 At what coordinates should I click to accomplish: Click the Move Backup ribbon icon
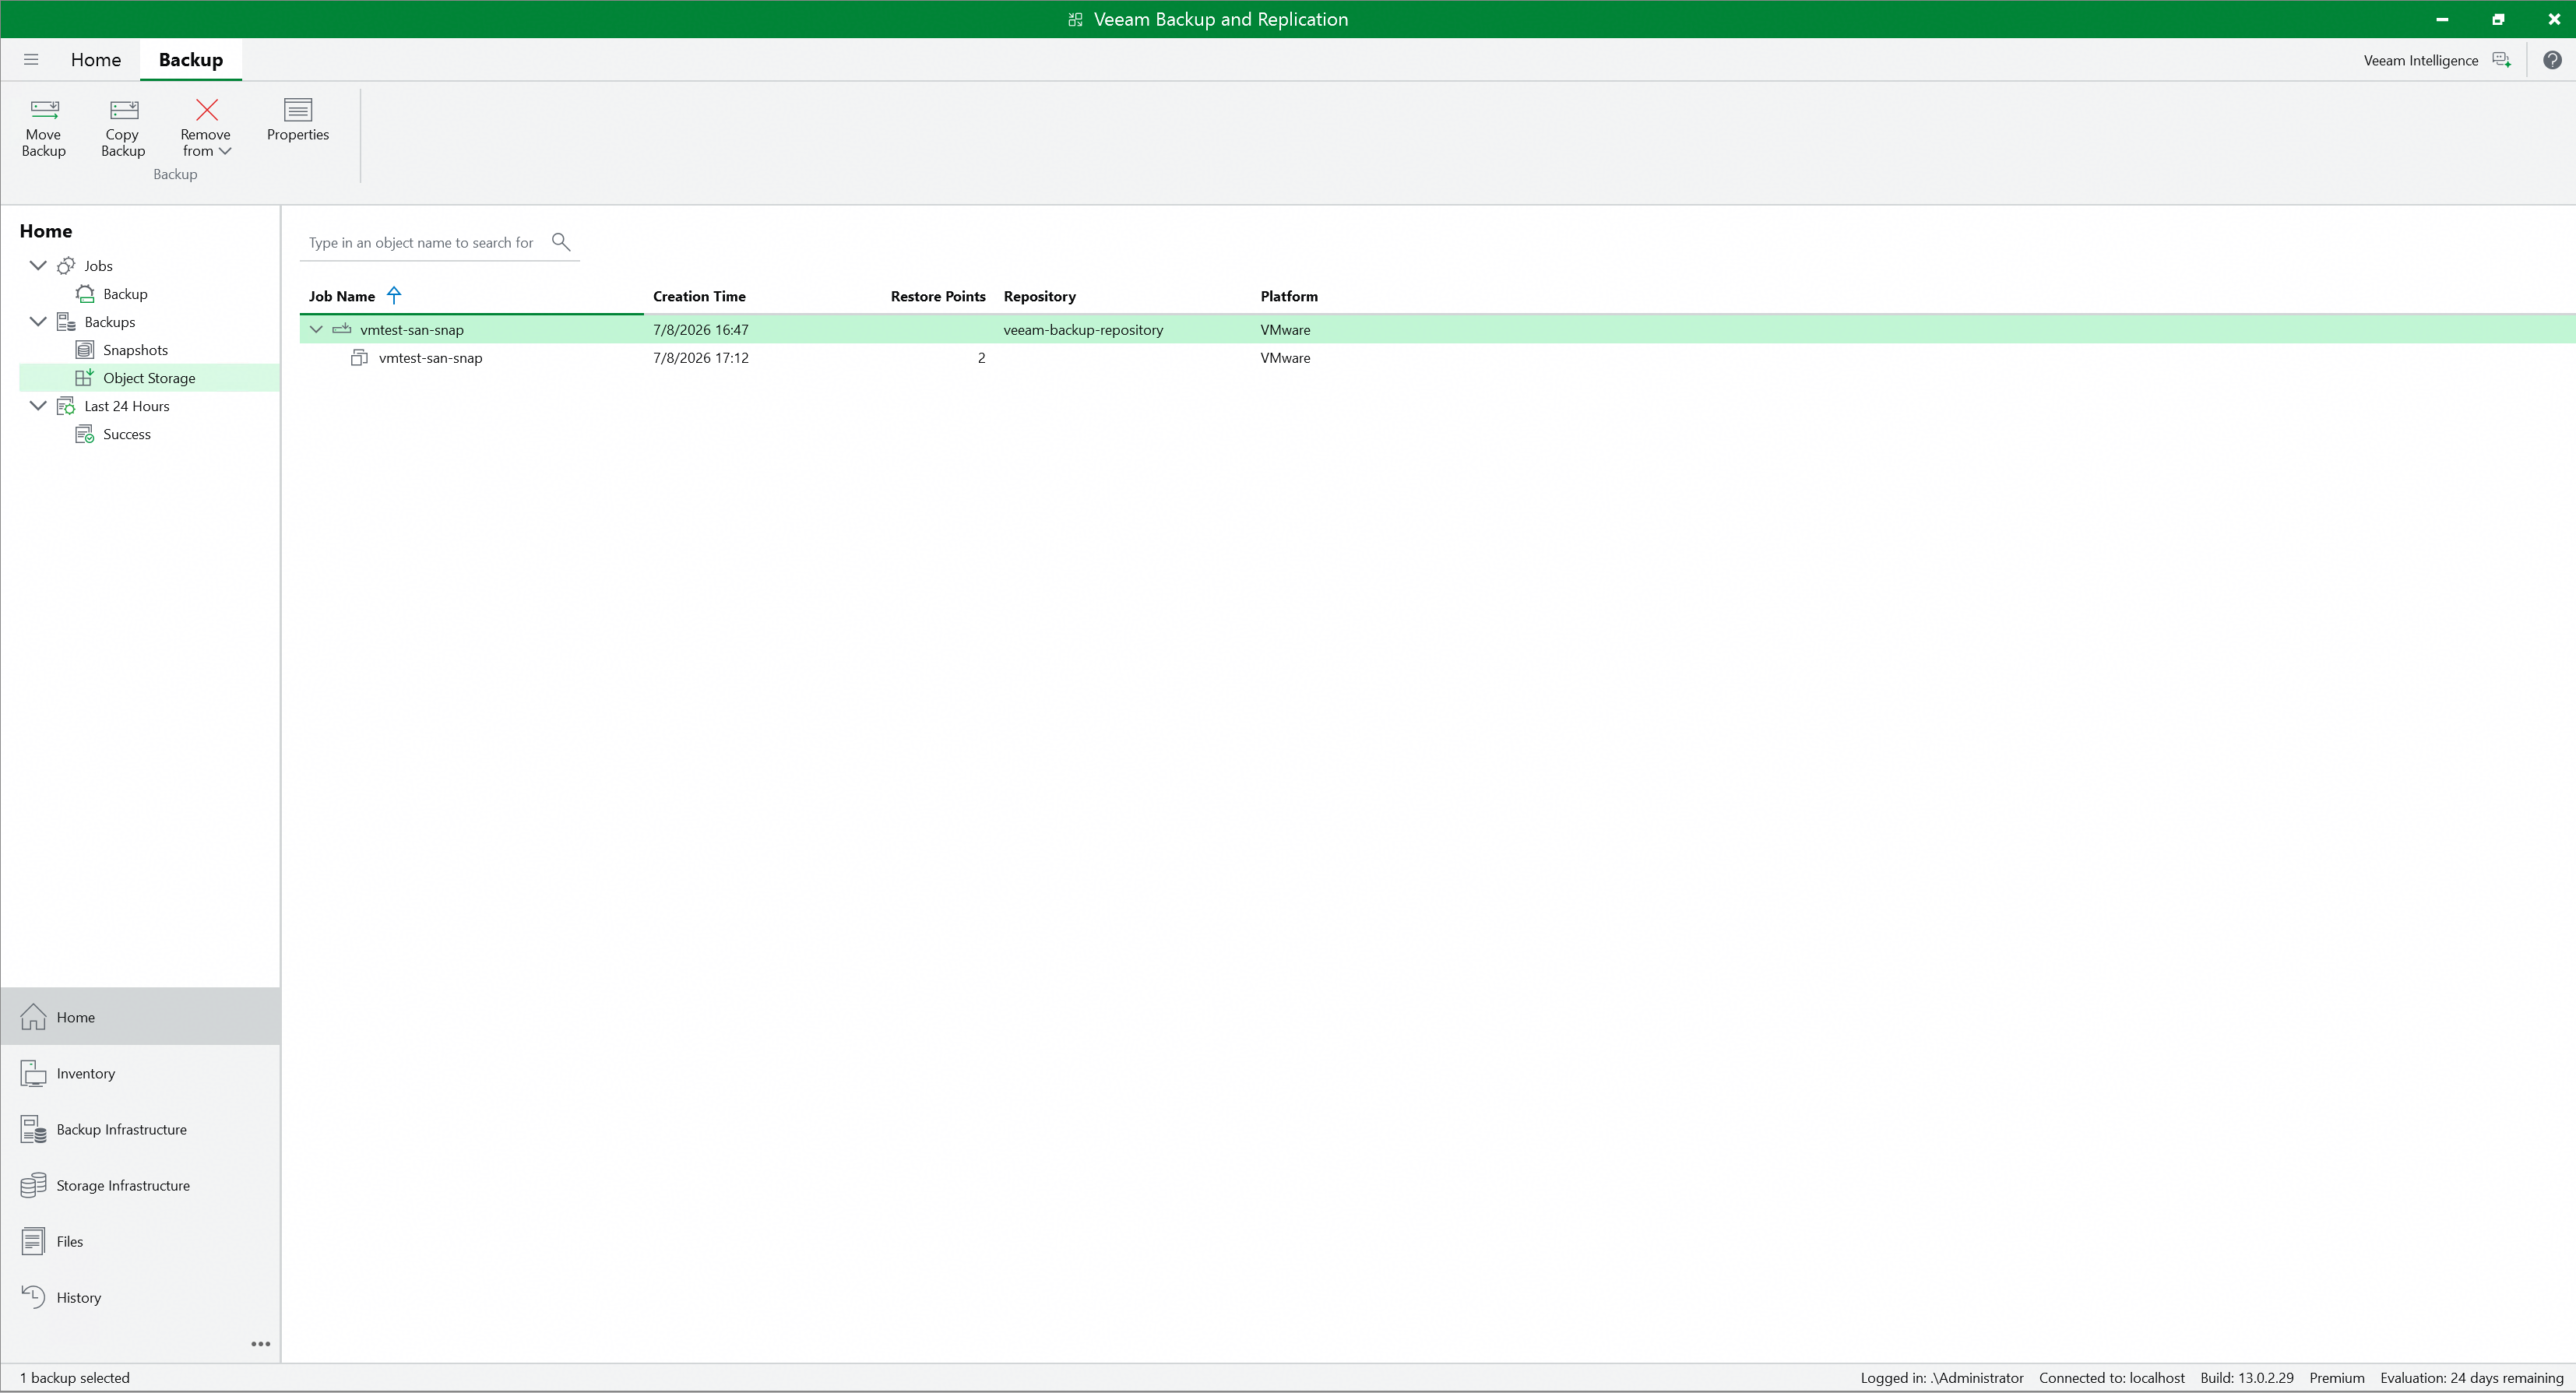pos(44,110)
